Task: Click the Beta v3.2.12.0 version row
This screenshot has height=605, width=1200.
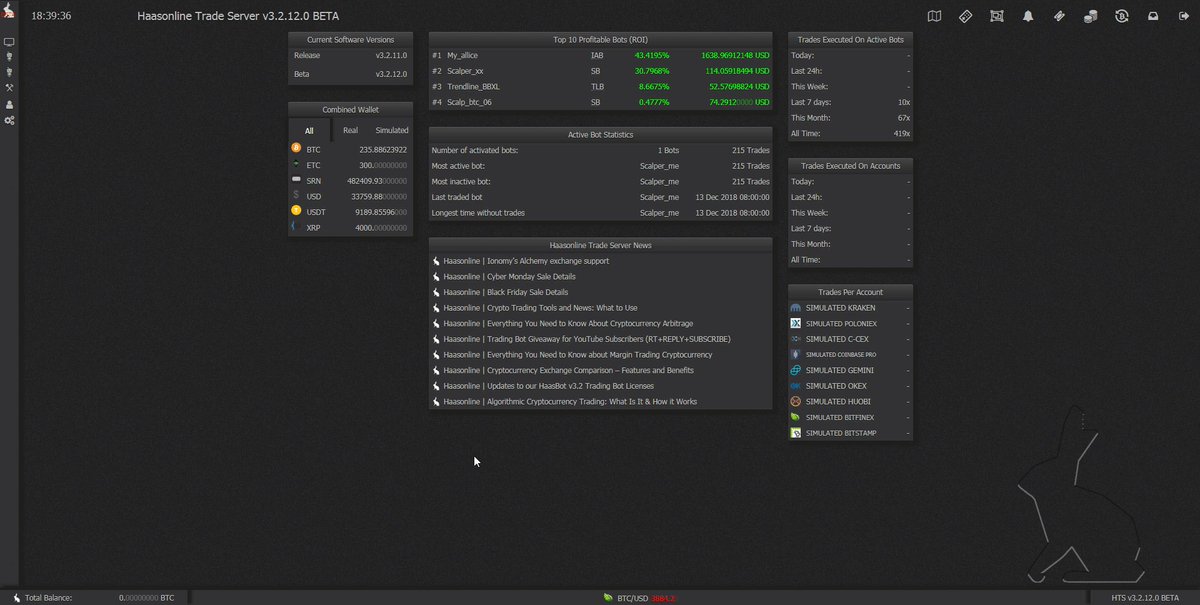Action: click(x=350, y=75)
